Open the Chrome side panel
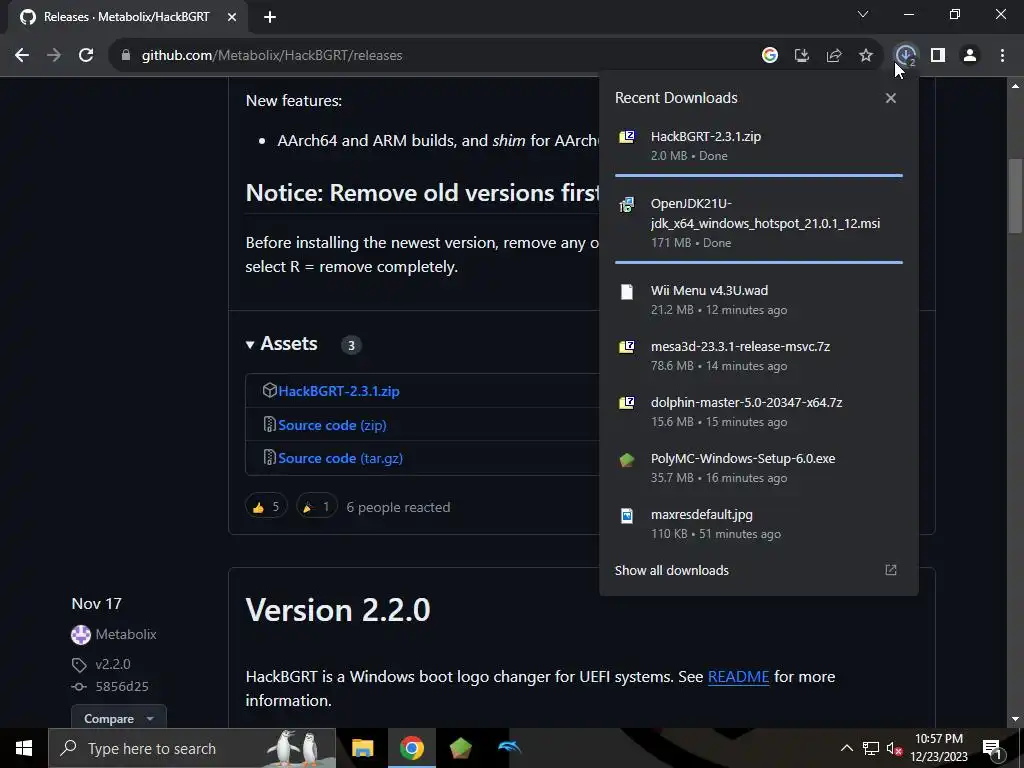The image size is (1024, 768). point(938,56)
